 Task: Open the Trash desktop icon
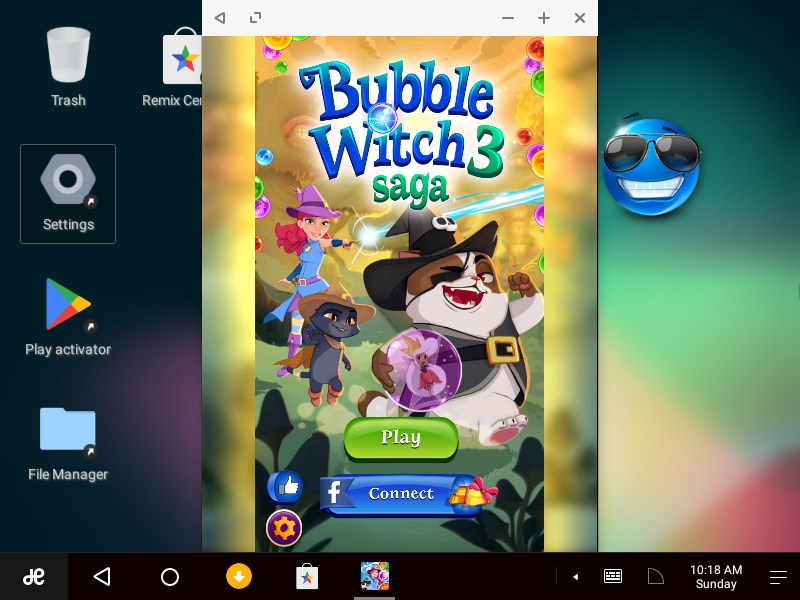tap(68, 67)
